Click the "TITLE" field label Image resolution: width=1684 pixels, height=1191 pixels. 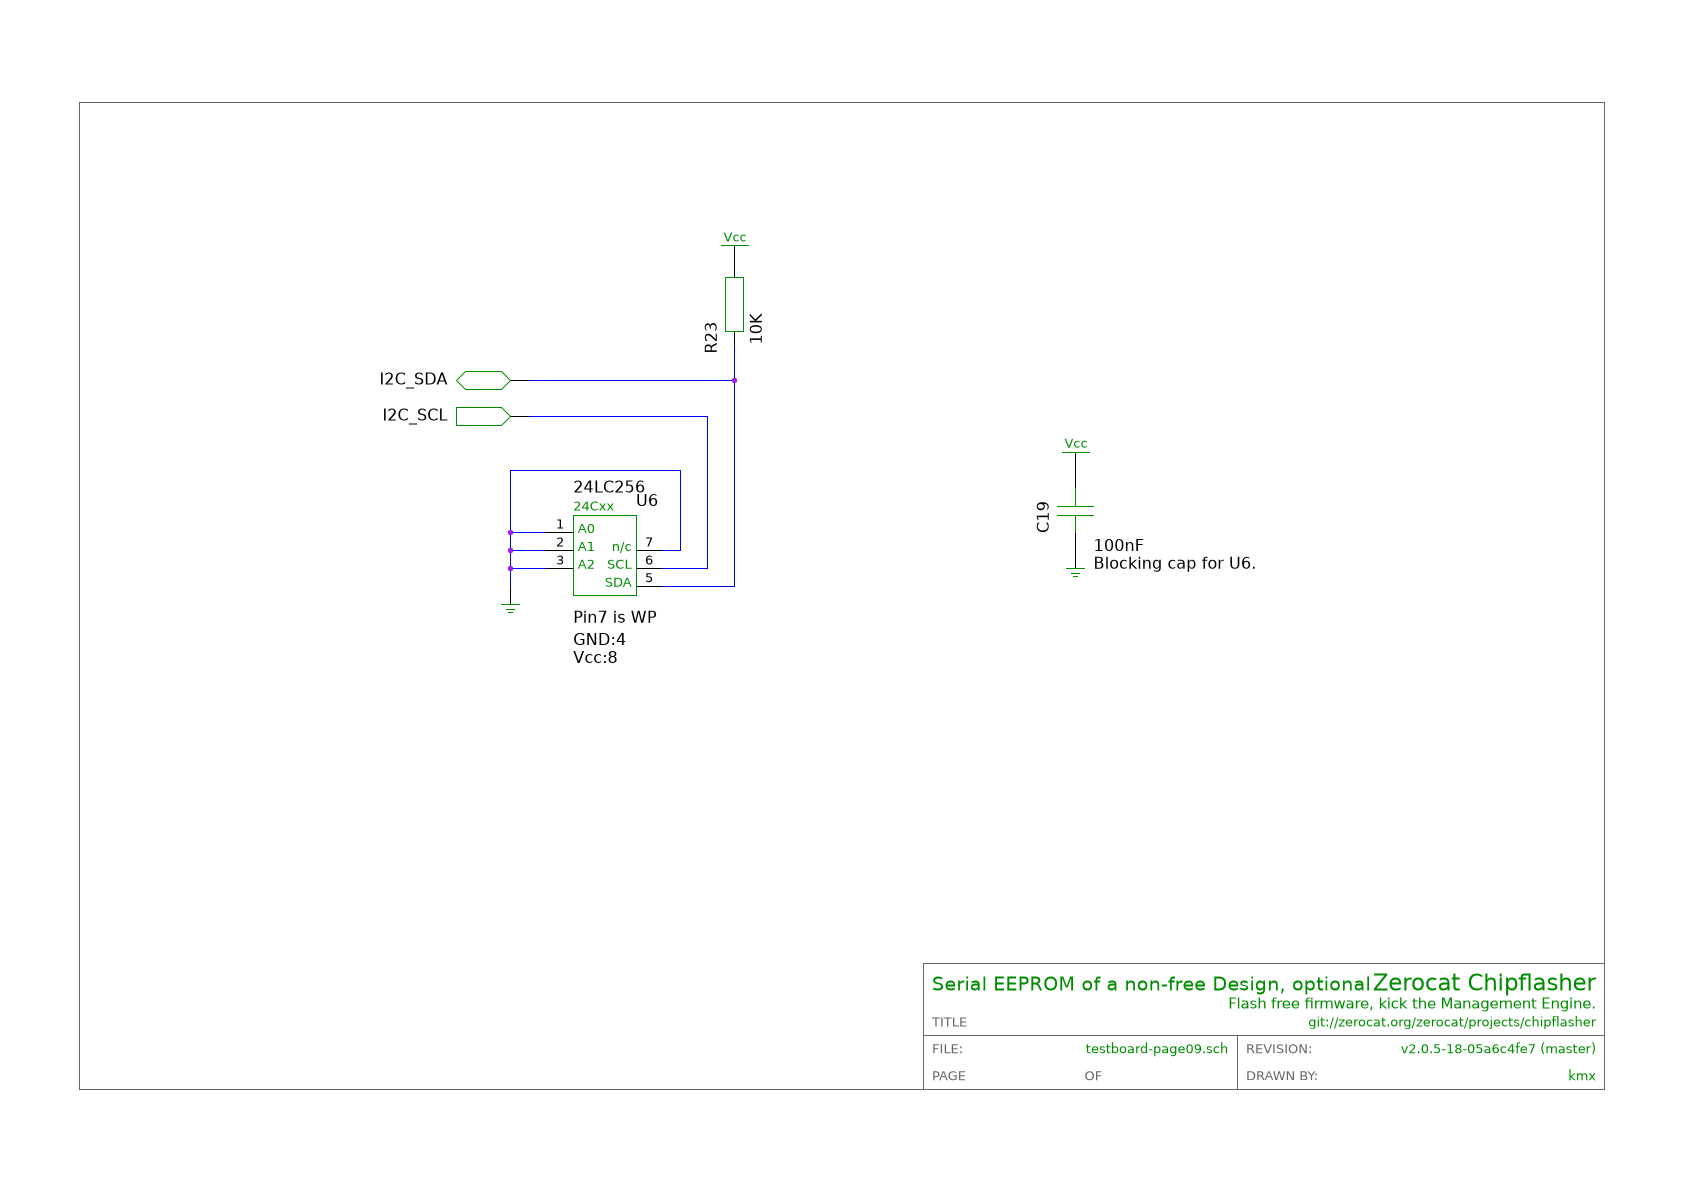(x=949, y=1022)
